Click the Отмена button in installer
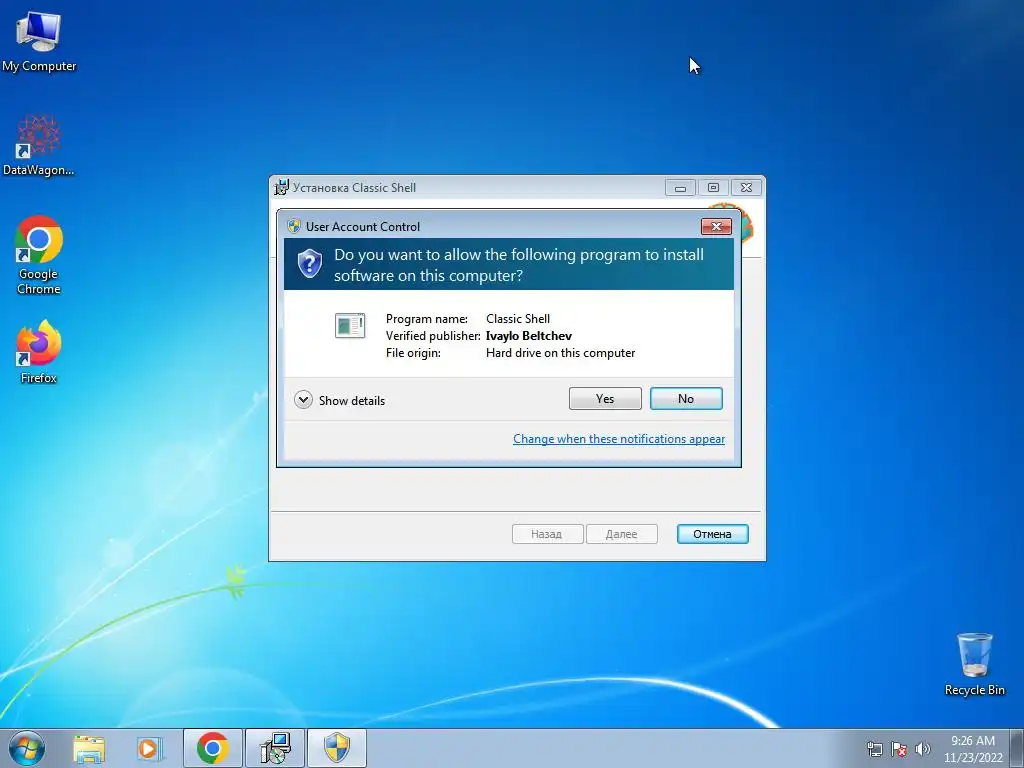This screenshot has height=768, width=1024. pos(712,534)
